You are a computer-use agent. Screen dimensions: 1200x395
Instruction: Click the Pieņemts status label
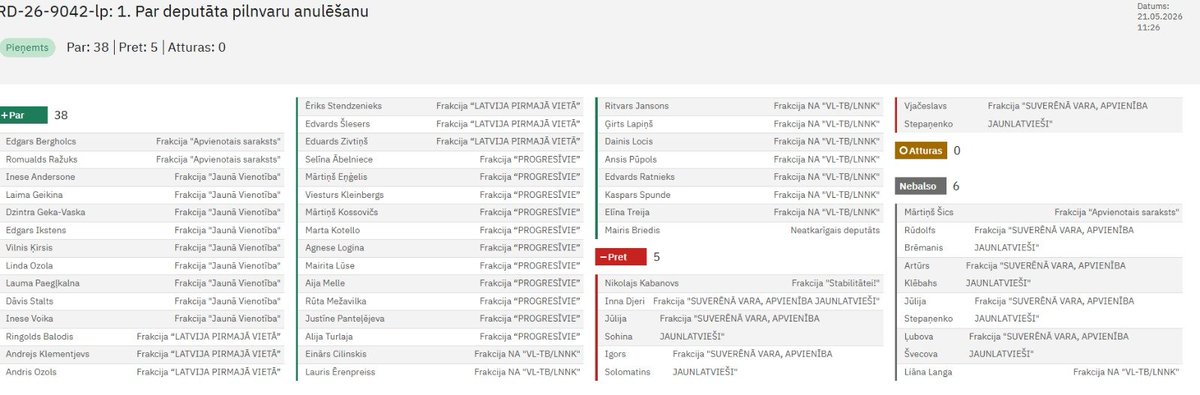tap(27, 47)
